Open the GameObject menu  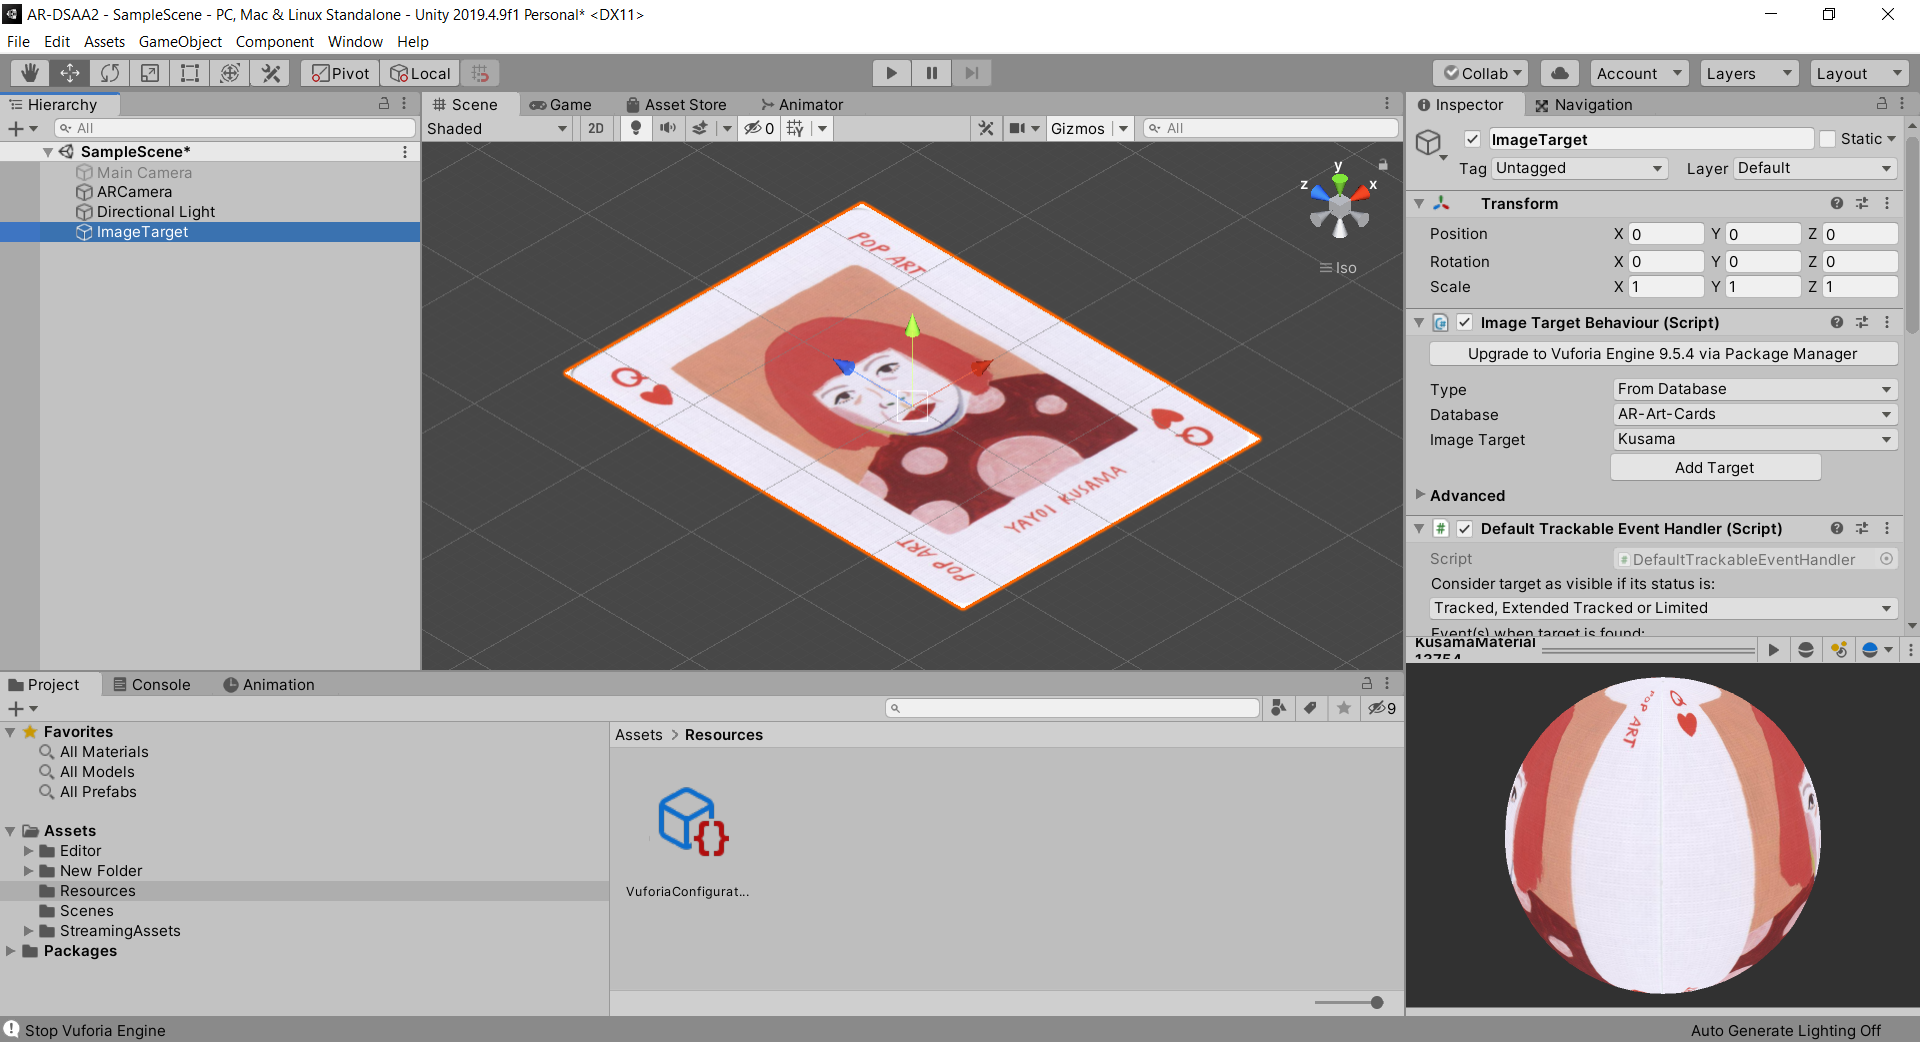pos(180,42)
